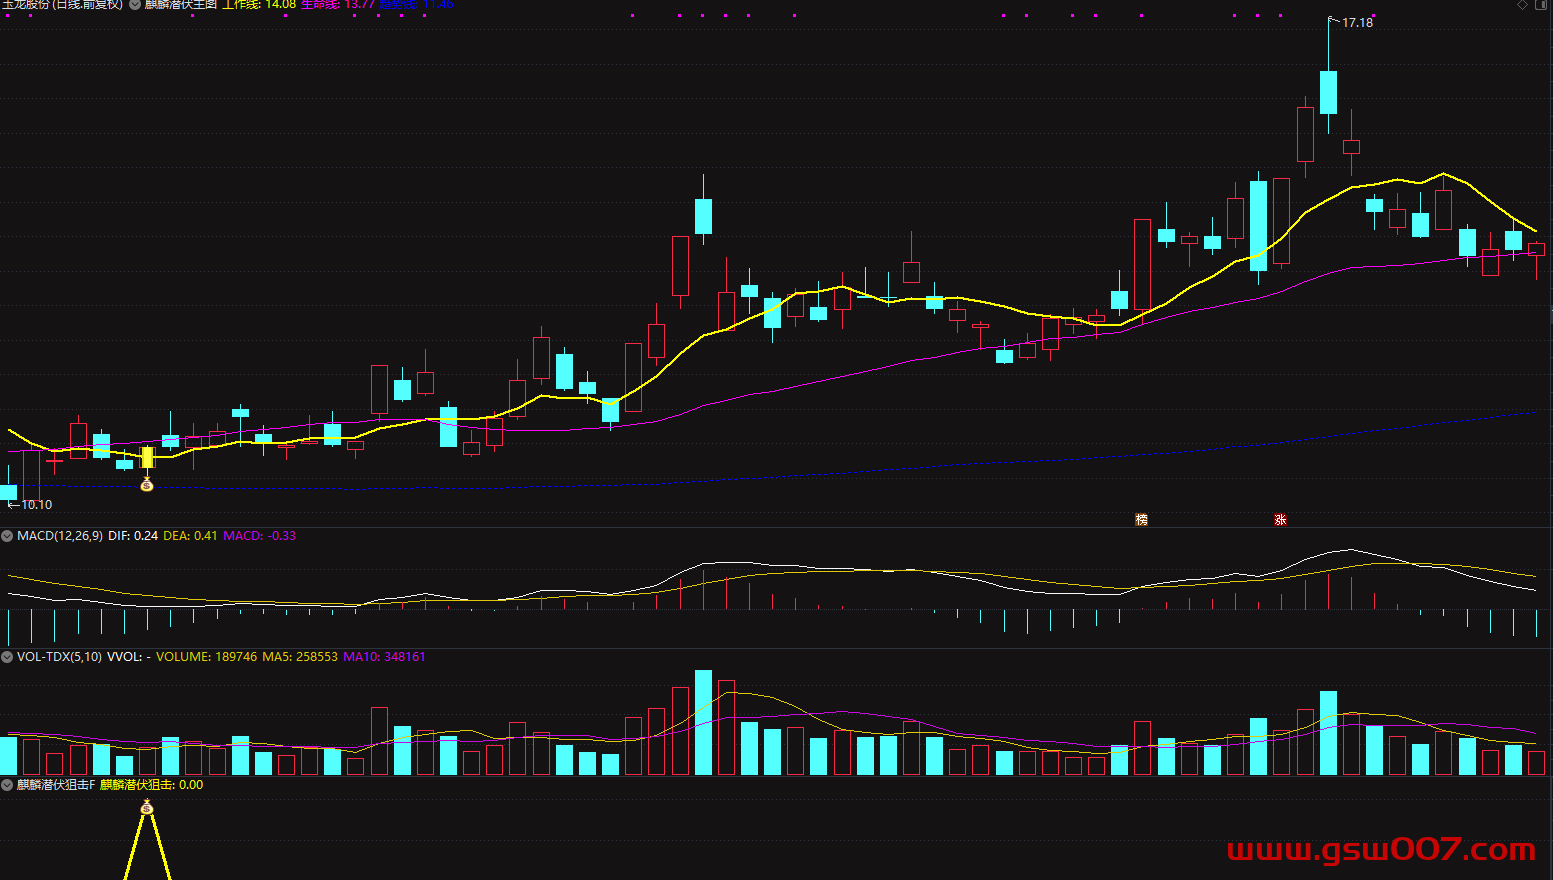Screen dimensions: 1553x880
Task: Click the diamond icon at chart top-right
Action: point(1523,5)
